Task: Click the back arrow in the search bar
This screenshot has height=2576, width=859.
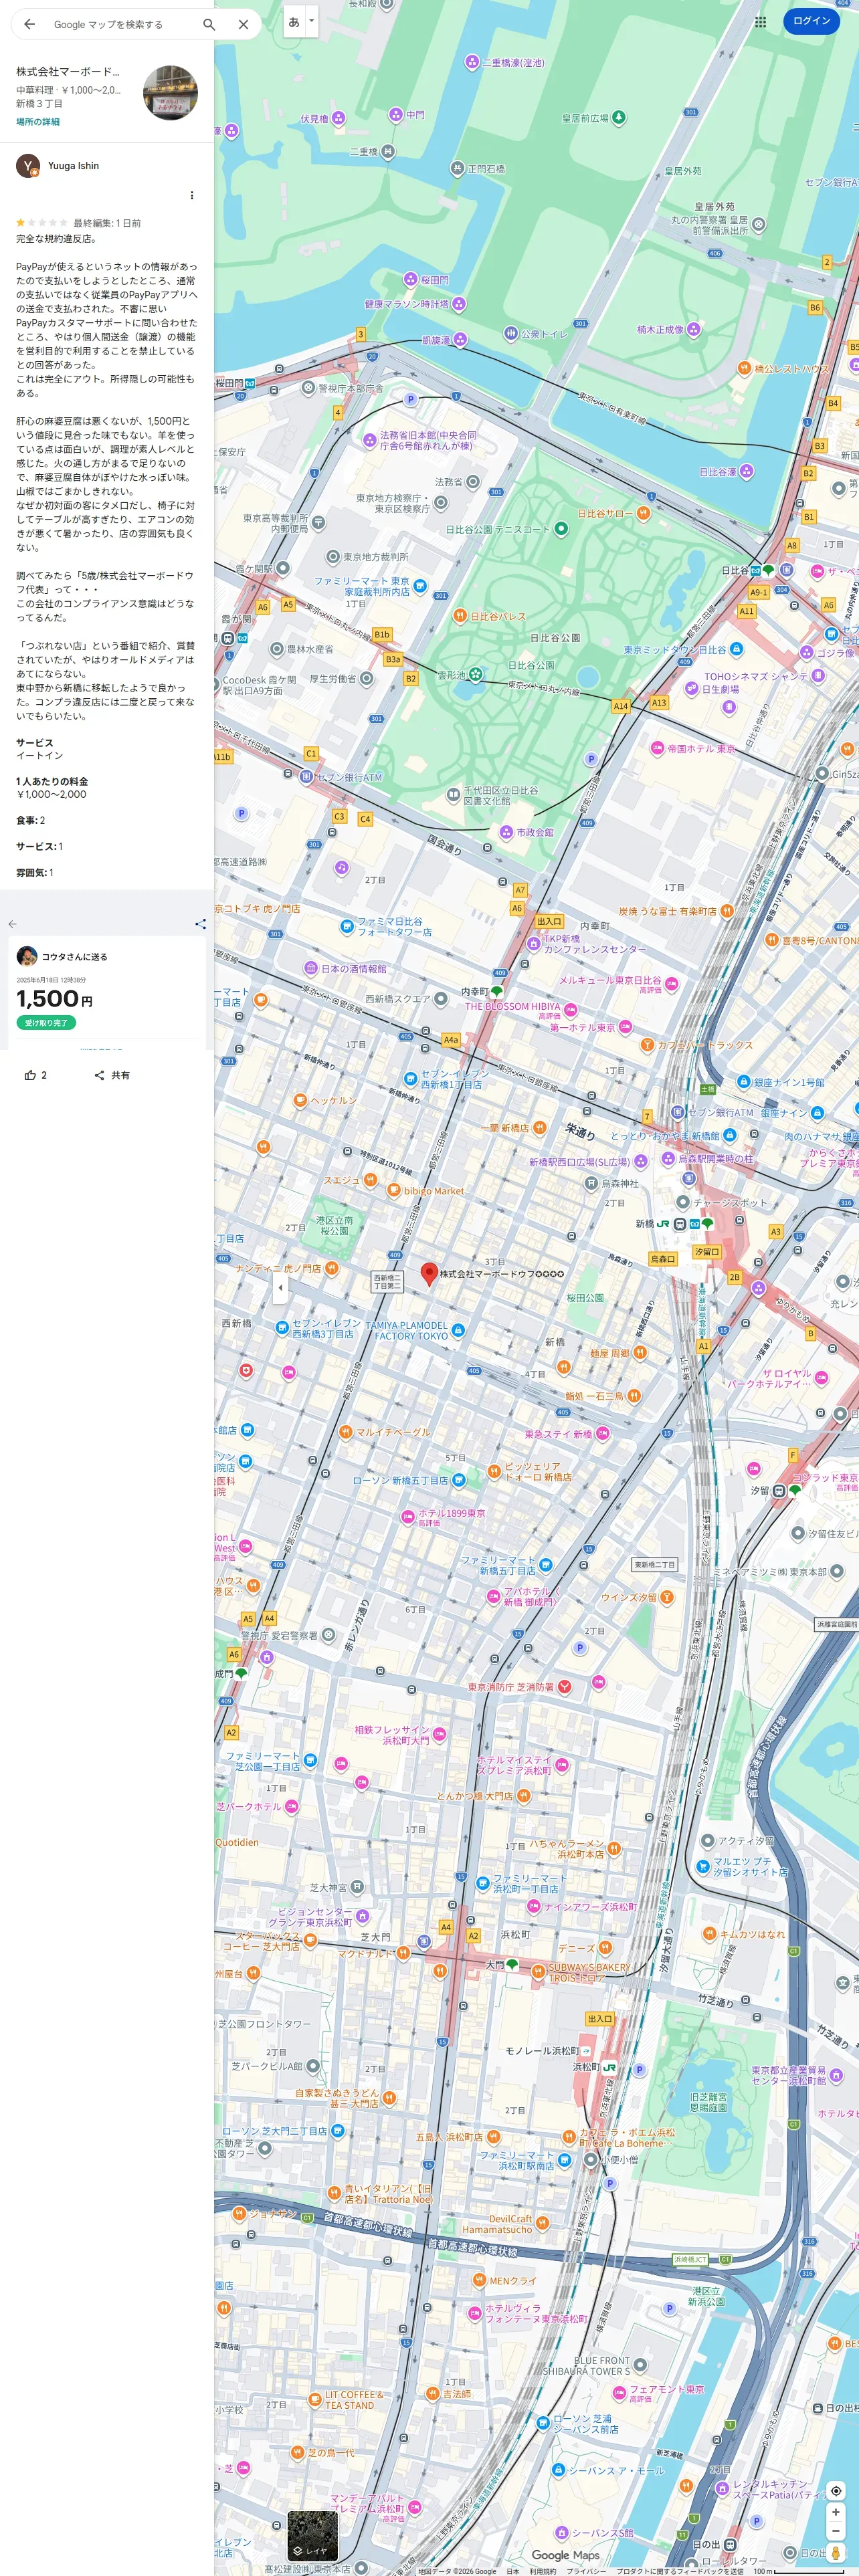Action: click(30, 24)
